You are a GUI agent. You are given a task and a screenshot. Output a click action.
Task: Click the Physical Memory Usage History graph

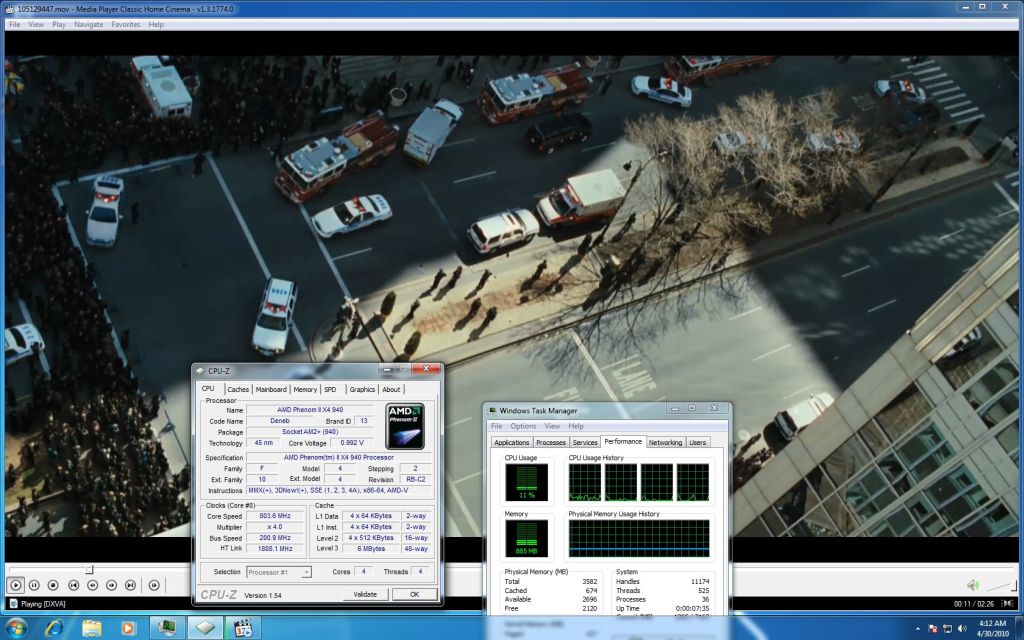[639, 538]
